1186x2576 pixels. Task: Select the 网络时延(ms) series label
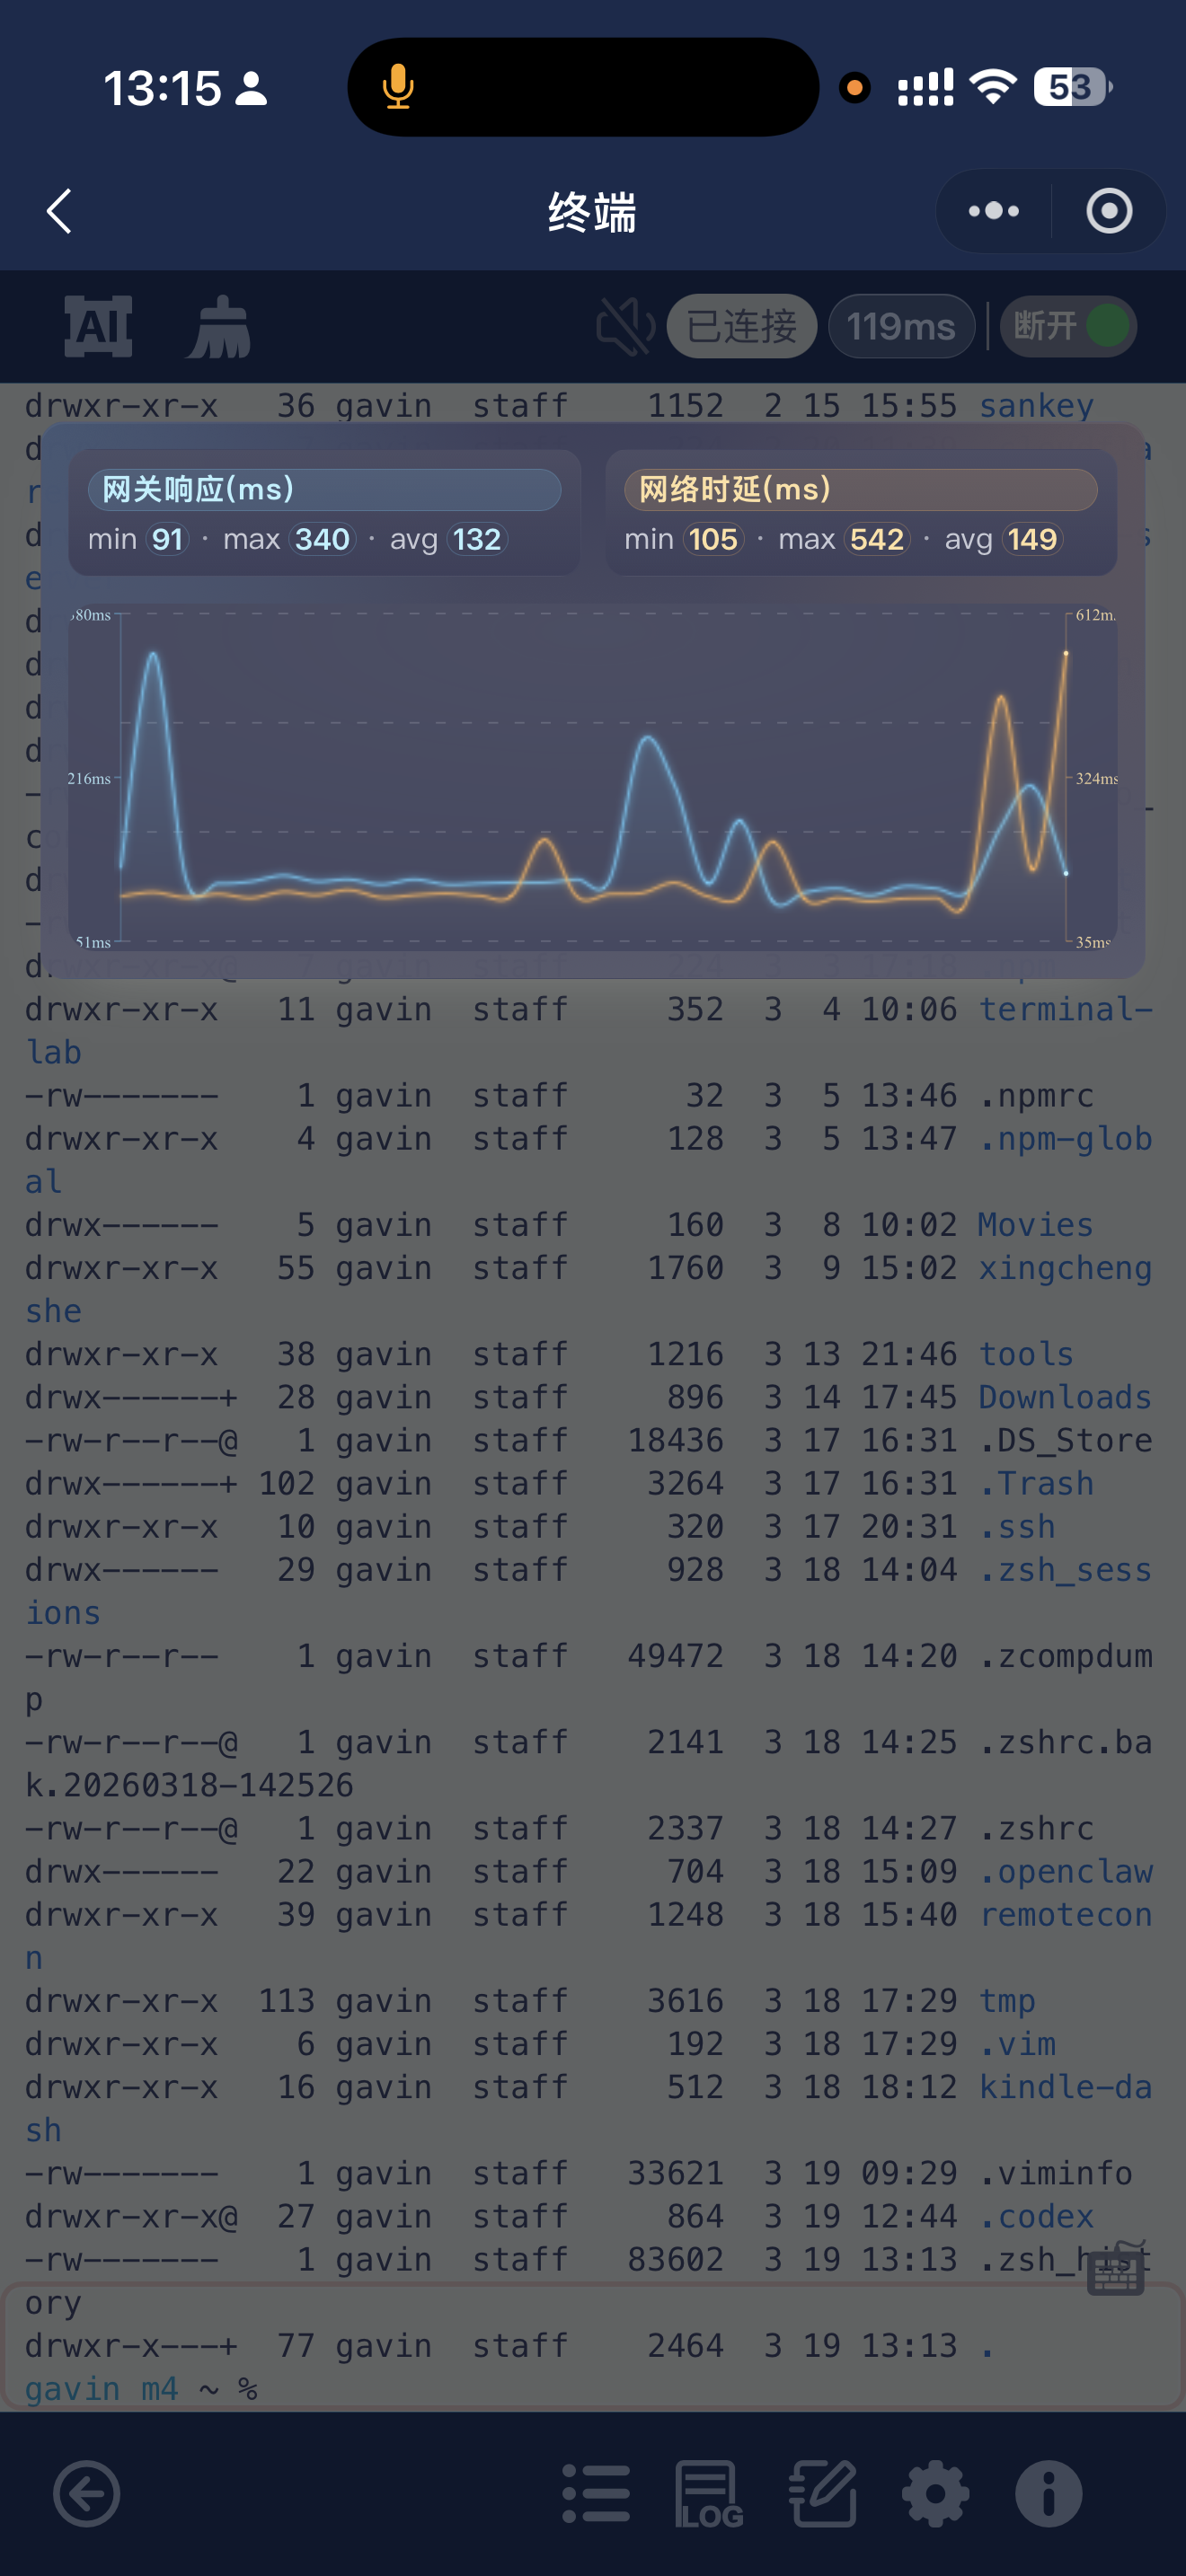(860, 489)
